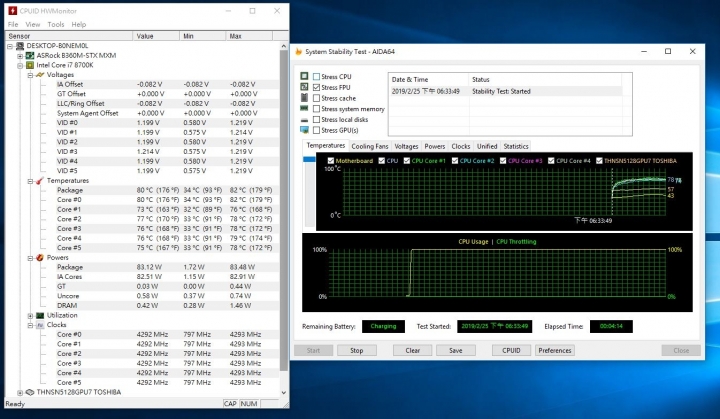Open the View menu in HWMonitor
Viewport: 720px width, 419px height.
point(33,24)
